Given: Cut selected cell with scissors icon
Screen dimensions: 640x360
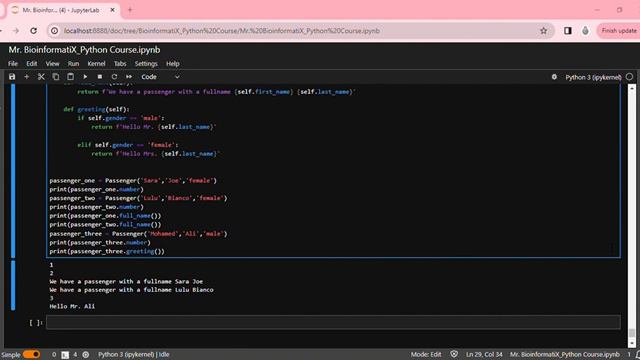Looking at the screenshot, I should click(x=41, y=77).
